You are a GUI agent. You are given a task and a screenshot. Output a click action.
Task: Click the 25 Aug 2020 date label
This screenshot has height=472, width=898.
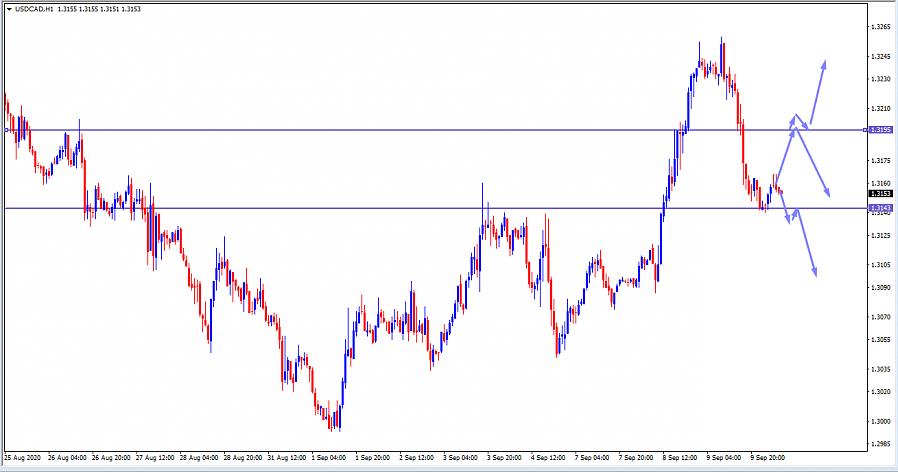[x=22, y=457]
